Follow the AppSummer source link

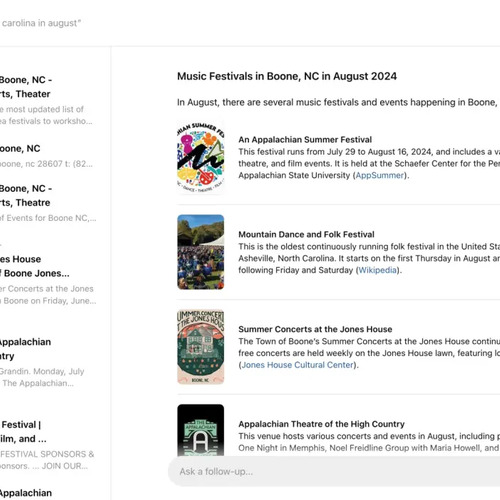[x=380, y=175]
